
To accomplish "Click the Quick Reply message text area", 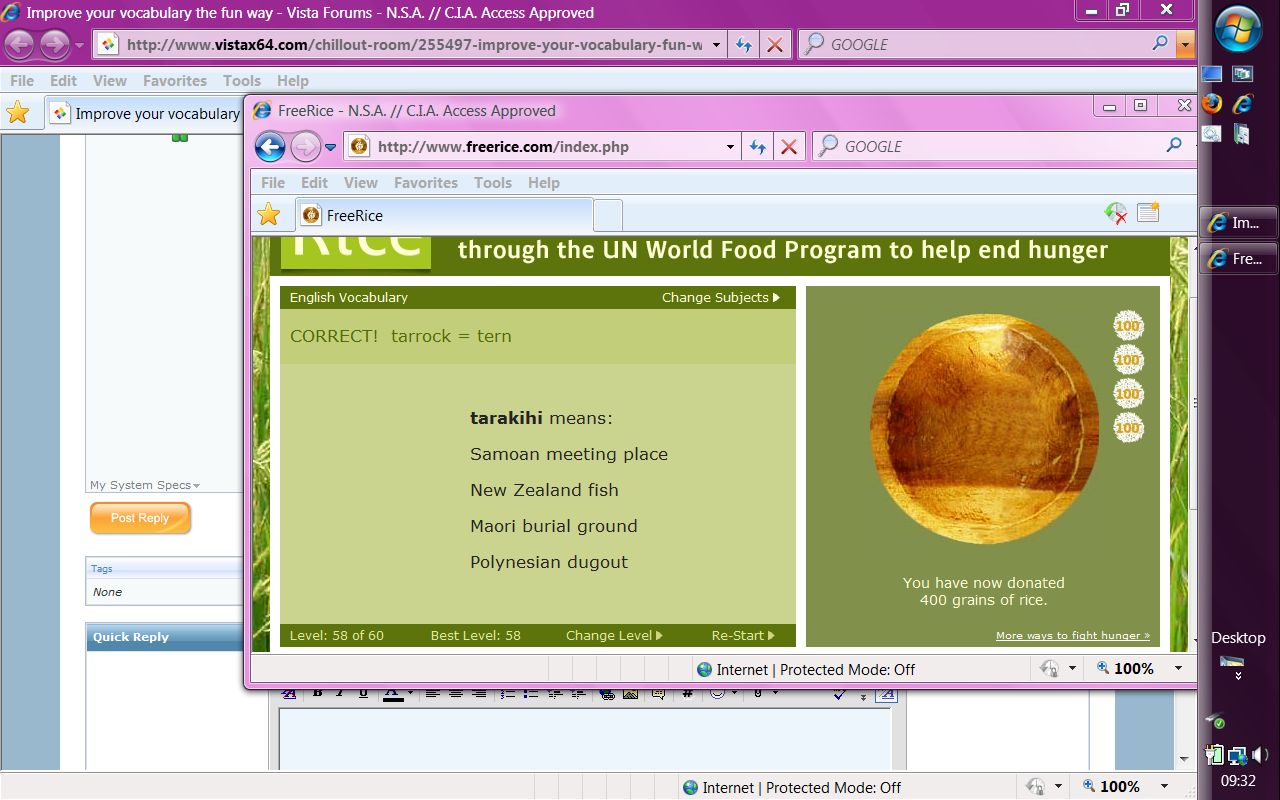I will click(585, 738).
